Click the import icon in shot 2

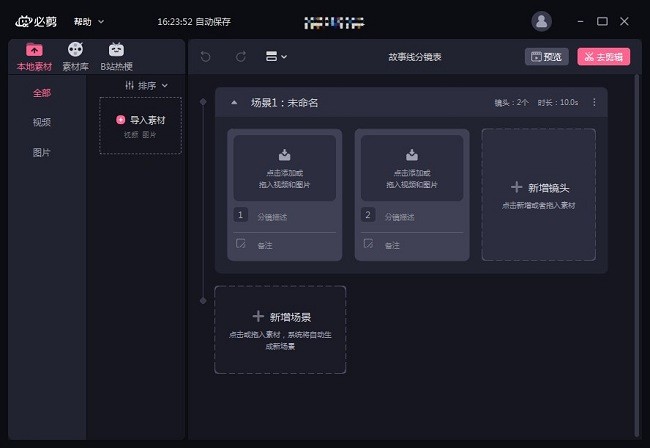point(411,154)
